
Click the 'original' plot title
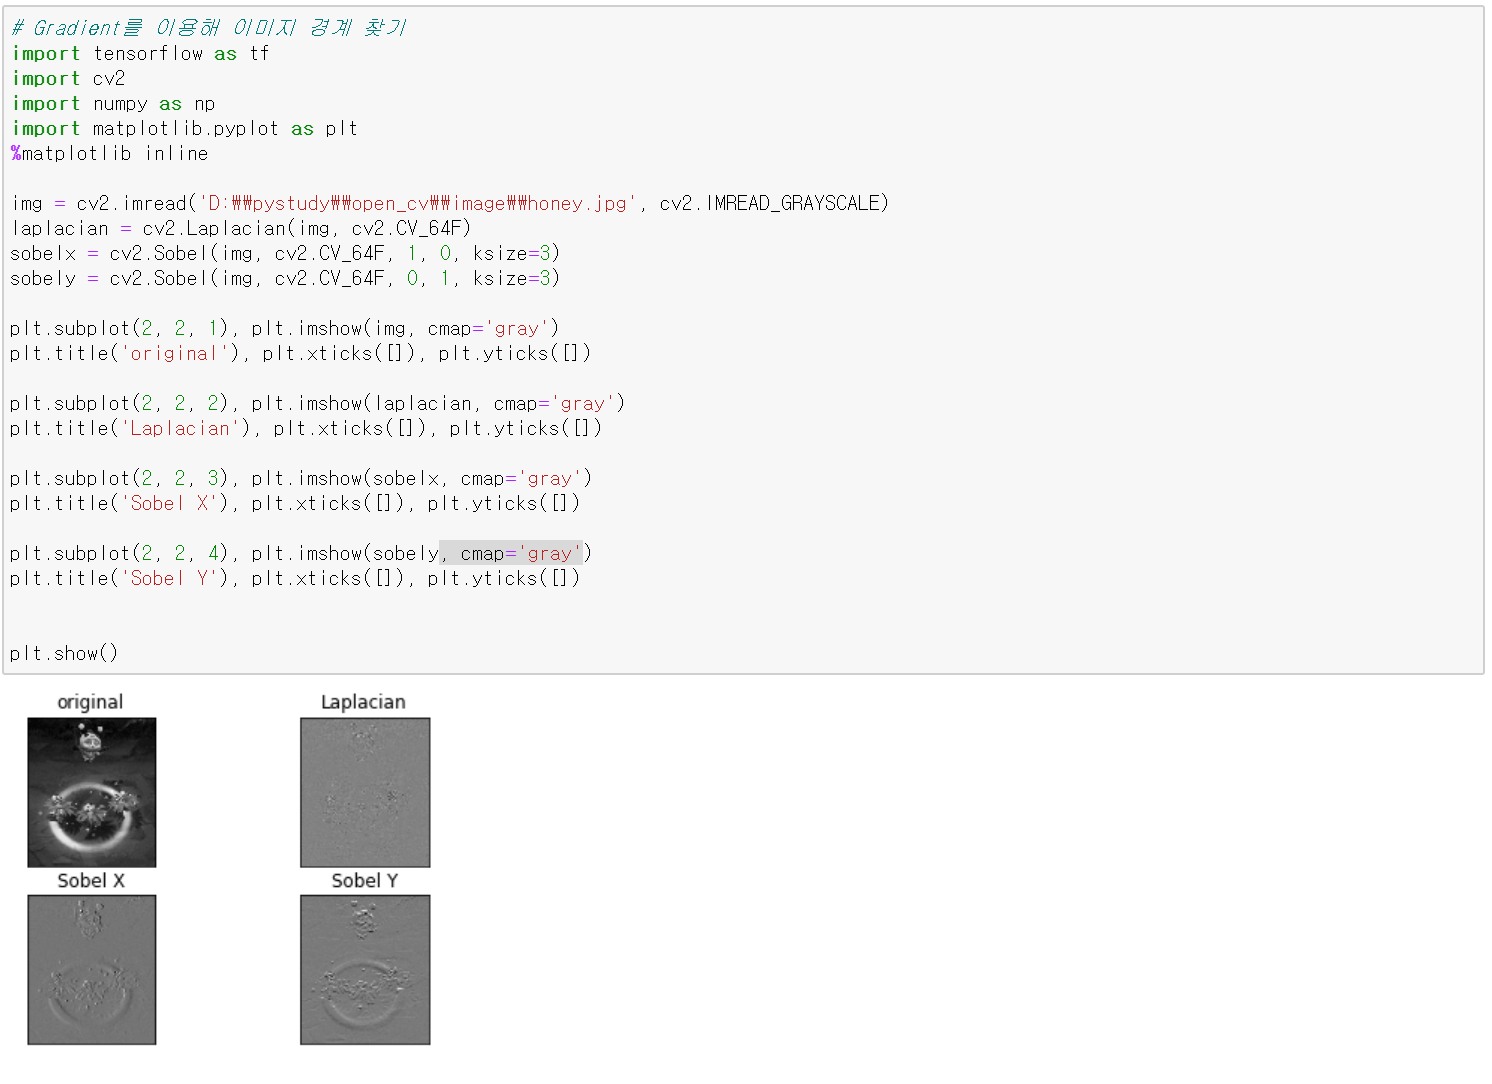(91, 702)
